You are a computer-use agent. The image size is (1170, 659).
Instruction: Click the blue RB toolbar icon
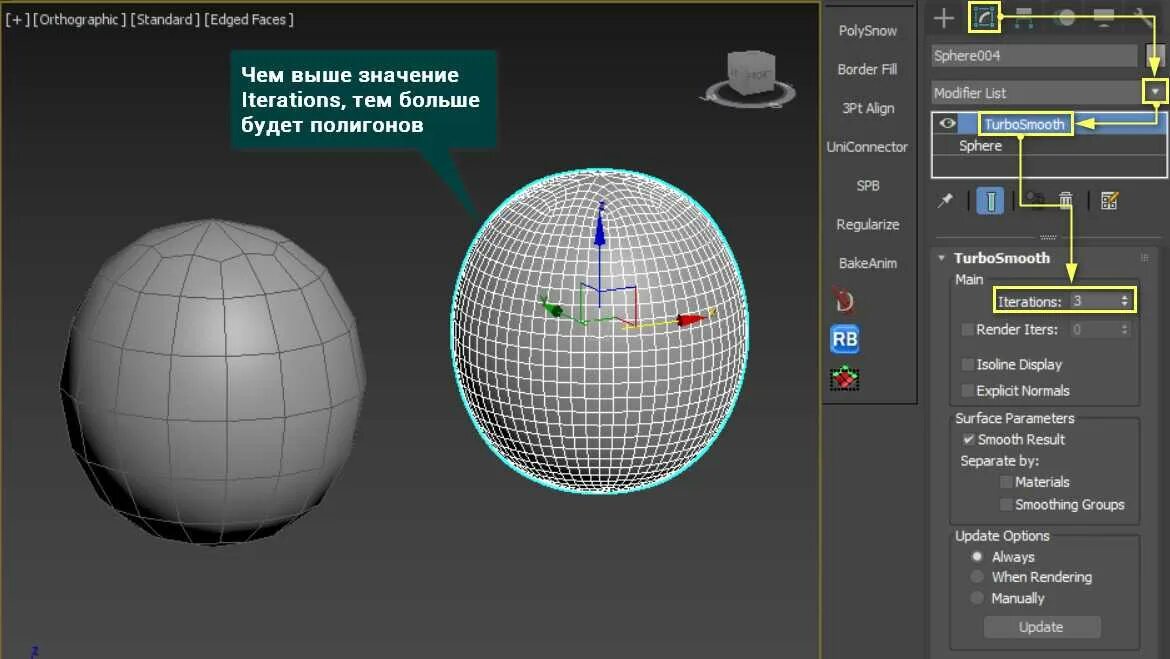845,340
